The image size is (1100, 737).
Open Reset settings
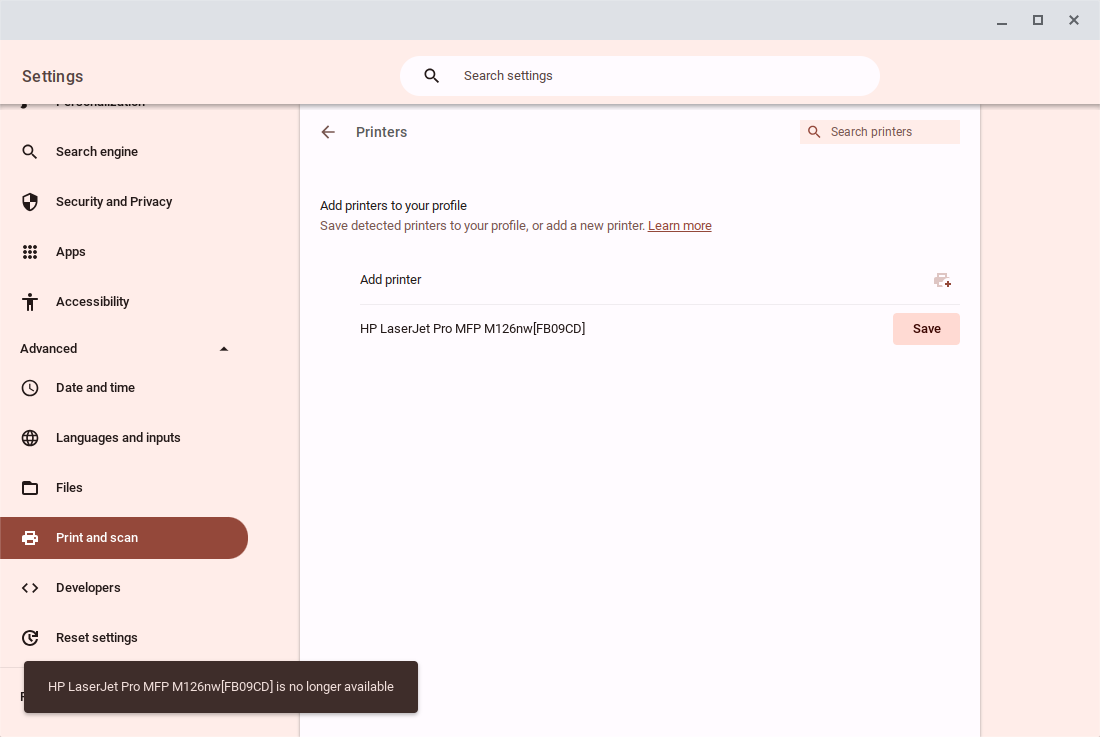pyautogui.click(x=124, y=637)
